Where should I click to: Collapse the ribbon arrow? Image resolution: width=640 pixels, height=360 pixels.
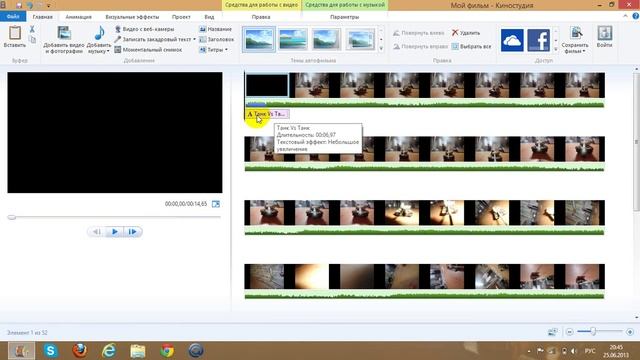coord(625,16)
